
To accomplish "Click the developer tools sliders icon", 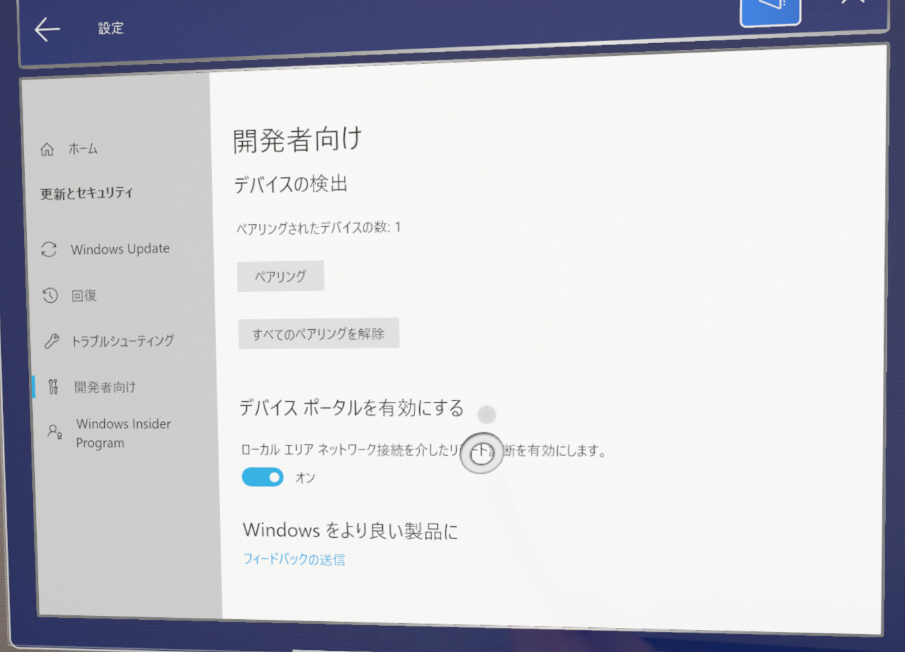I will point(54,387).
